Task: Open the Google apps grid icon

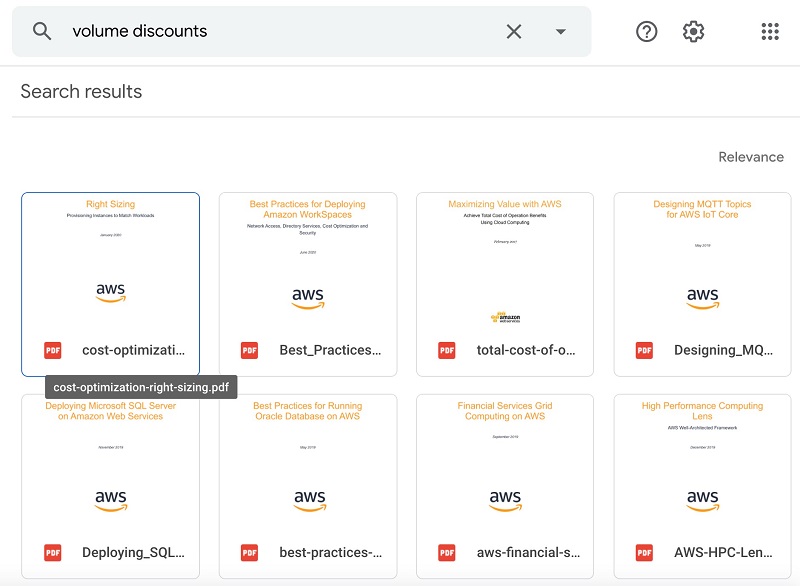Action: coord(770,32)
